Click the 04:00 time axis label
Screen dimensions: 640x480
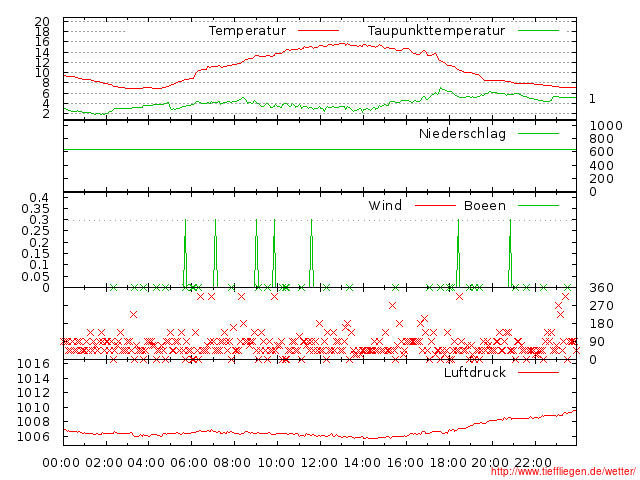tap(146, 462)
